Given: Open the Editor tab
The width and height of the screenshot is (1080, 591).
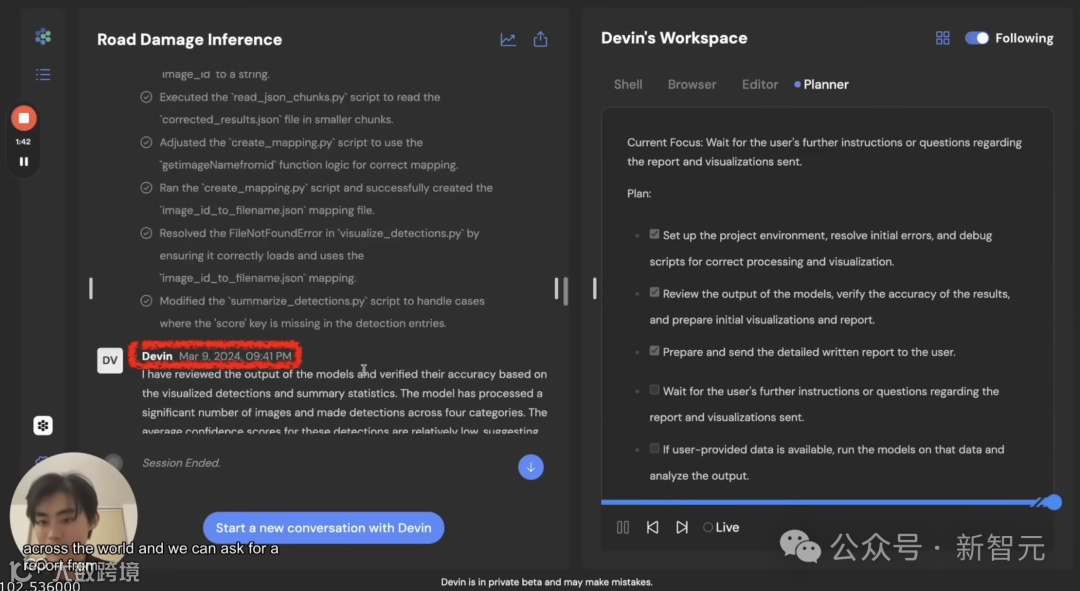Looking at the screenshot, I should pos(759,84).
